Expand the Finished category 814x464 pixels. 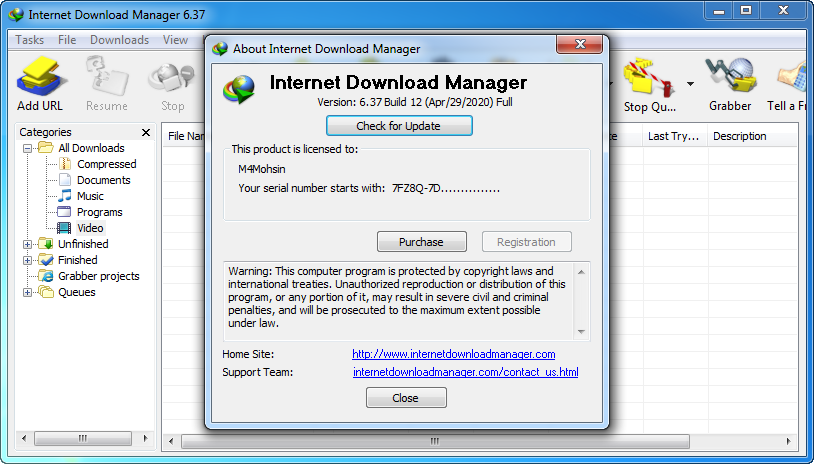(28, 261)
